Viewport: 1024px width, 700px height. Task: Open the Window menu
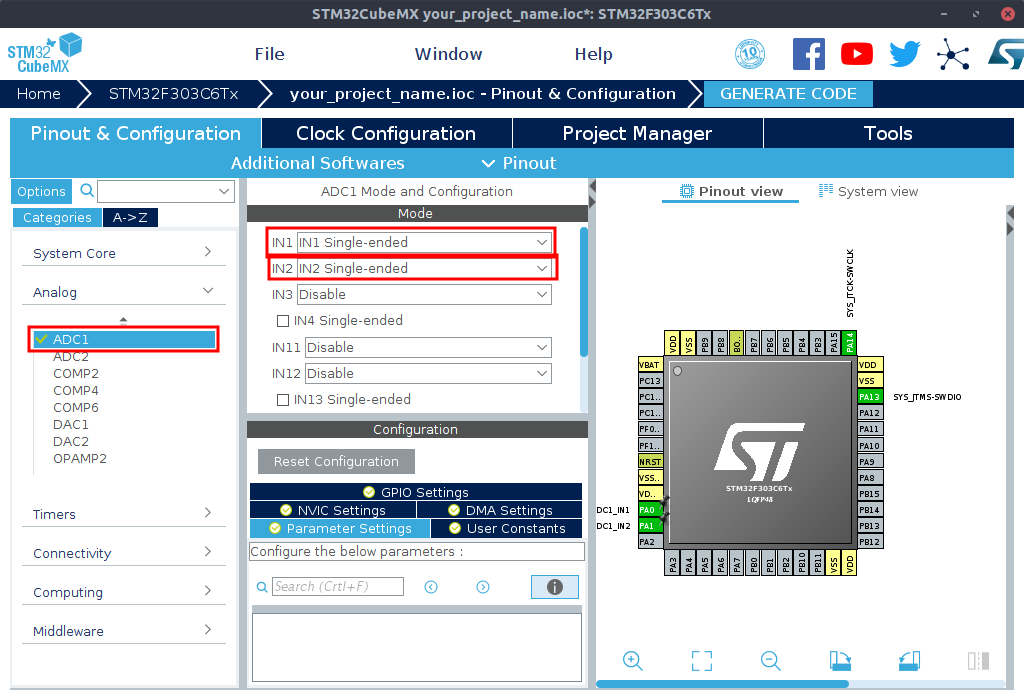click(x=449, y=54)
